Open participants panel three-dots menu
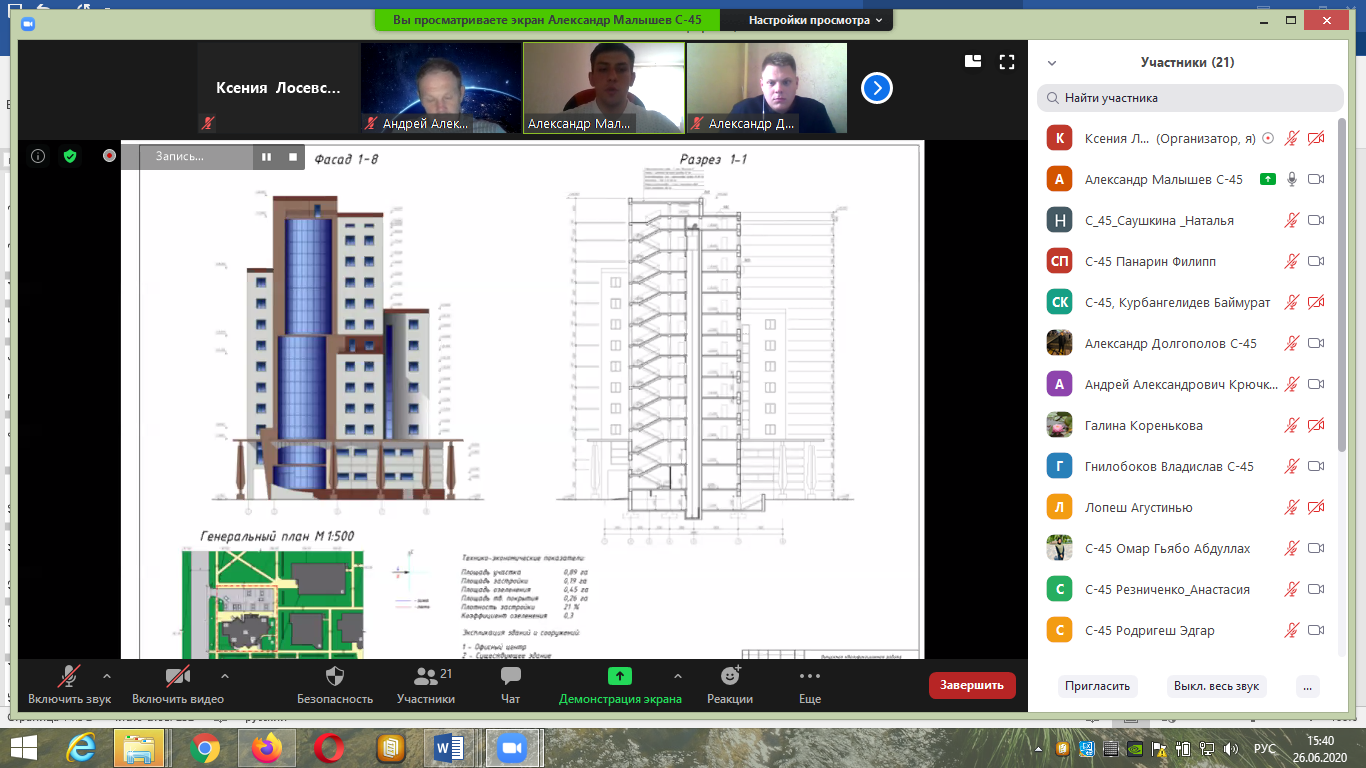Viewport: 1366px width, 768px height. click(1308, 686)
